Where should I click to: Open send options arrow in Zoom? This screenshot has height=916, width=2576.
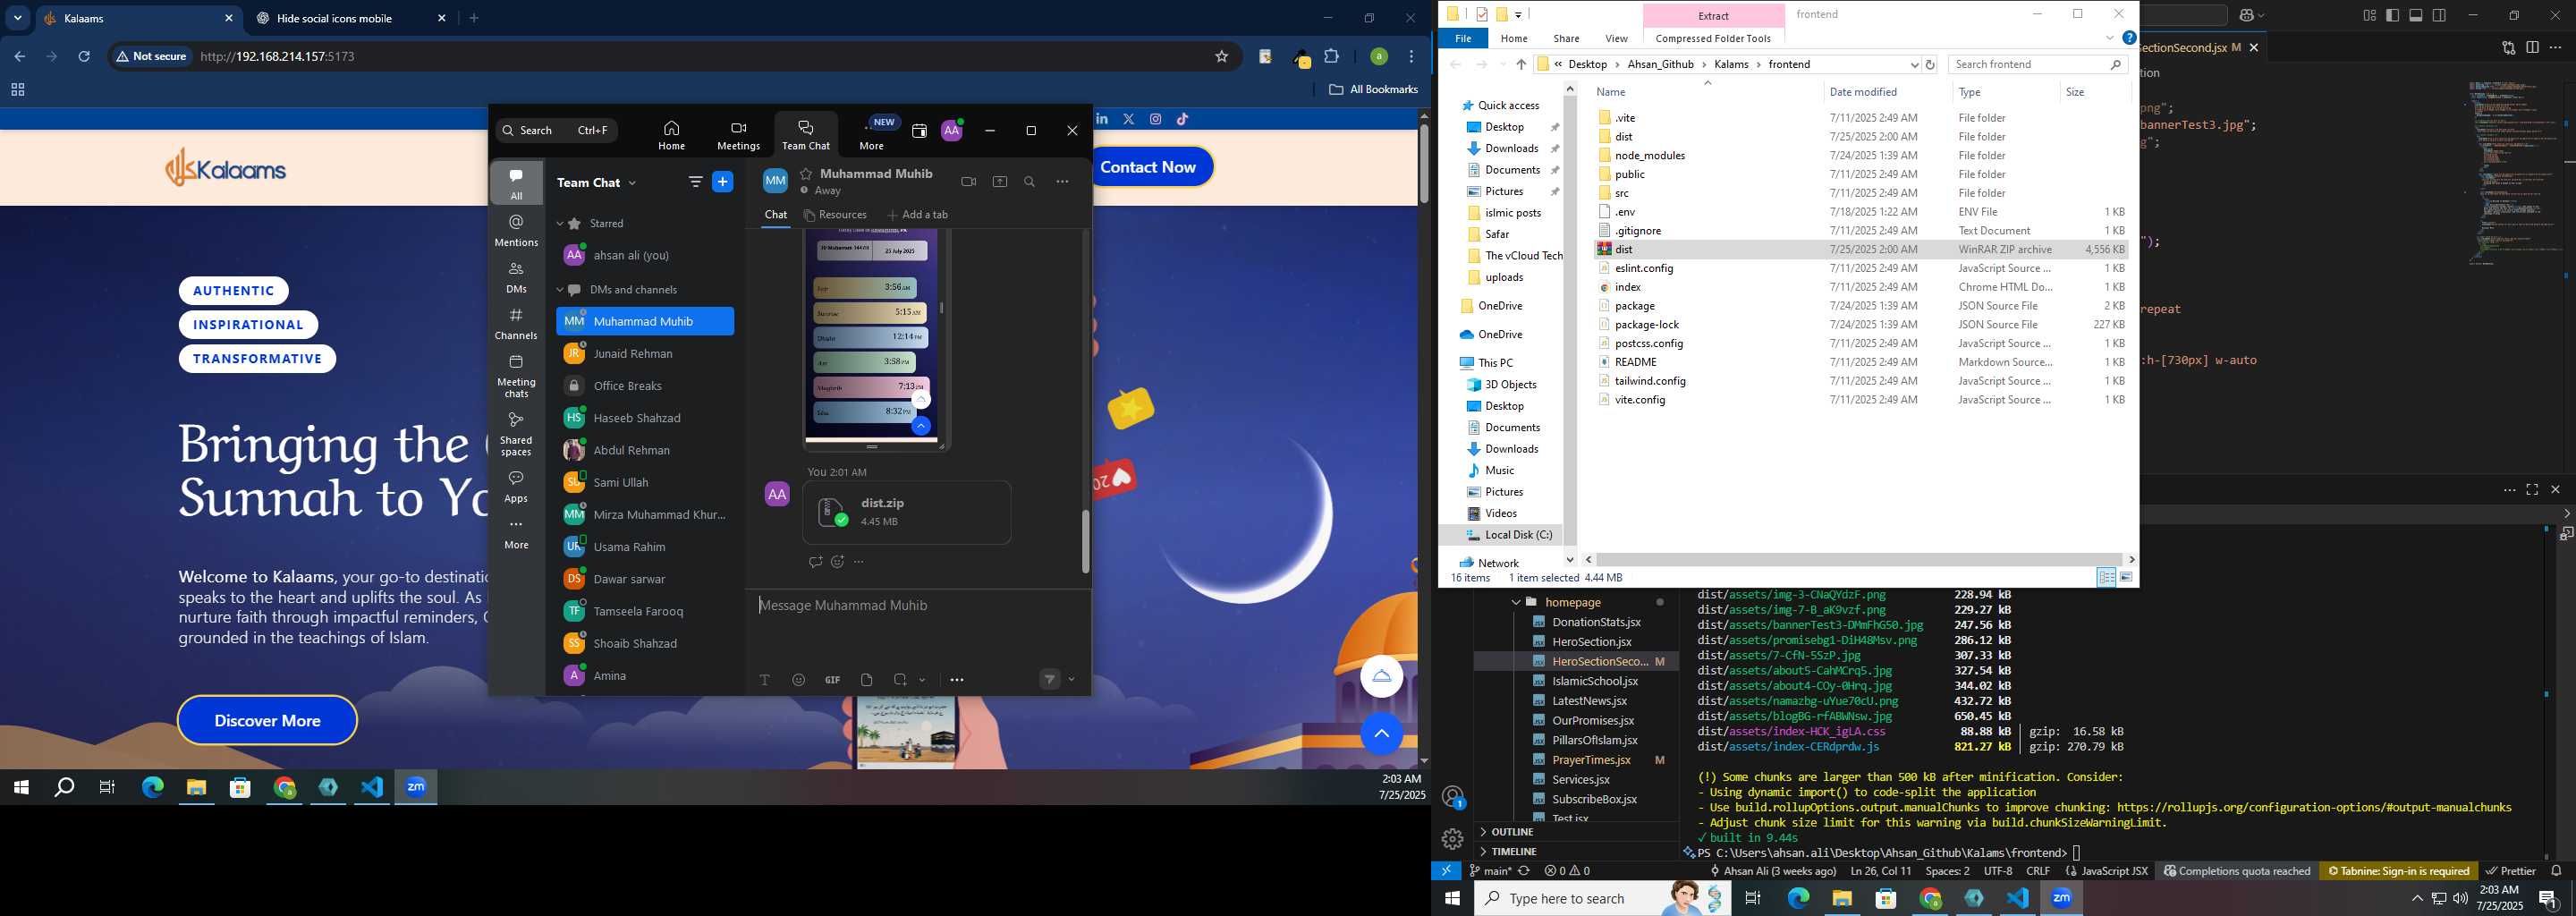[1072, 680]
